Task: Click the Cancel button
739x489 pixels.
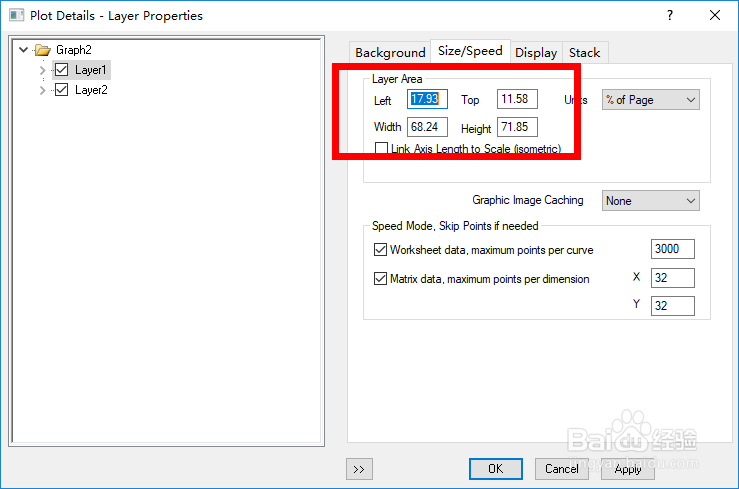Action: pos(561,468)
